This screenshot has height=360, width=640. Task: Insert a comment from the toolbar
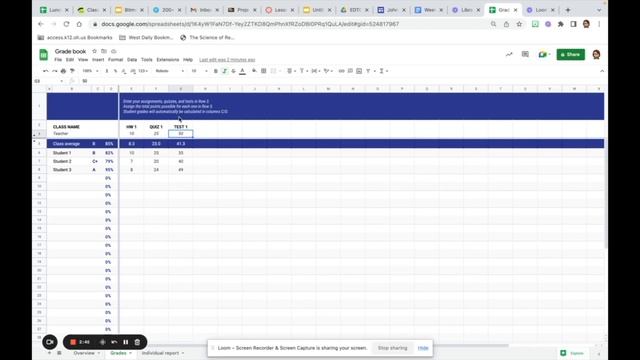[350, 71]
